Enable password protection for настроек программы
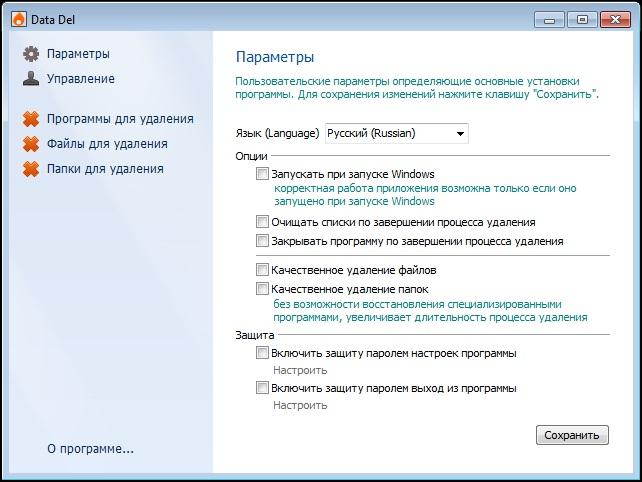The image size is (642, 482). click(262, 353)
